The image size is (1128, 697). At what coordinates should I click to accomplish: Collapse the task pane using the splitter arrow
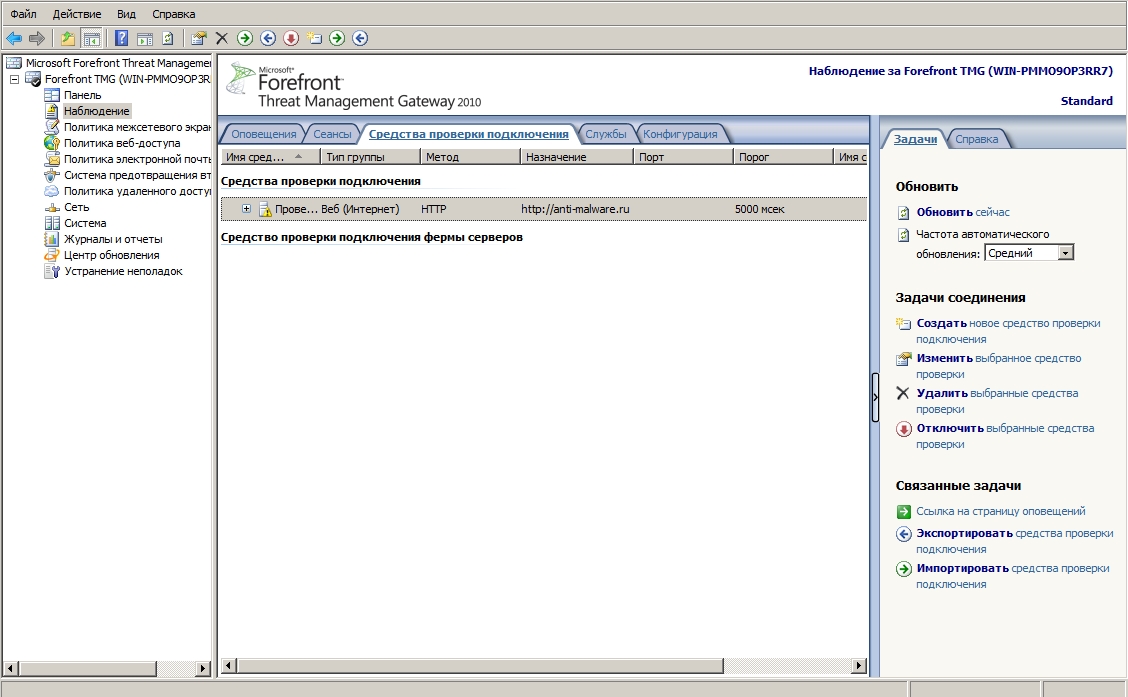point(875,397)
